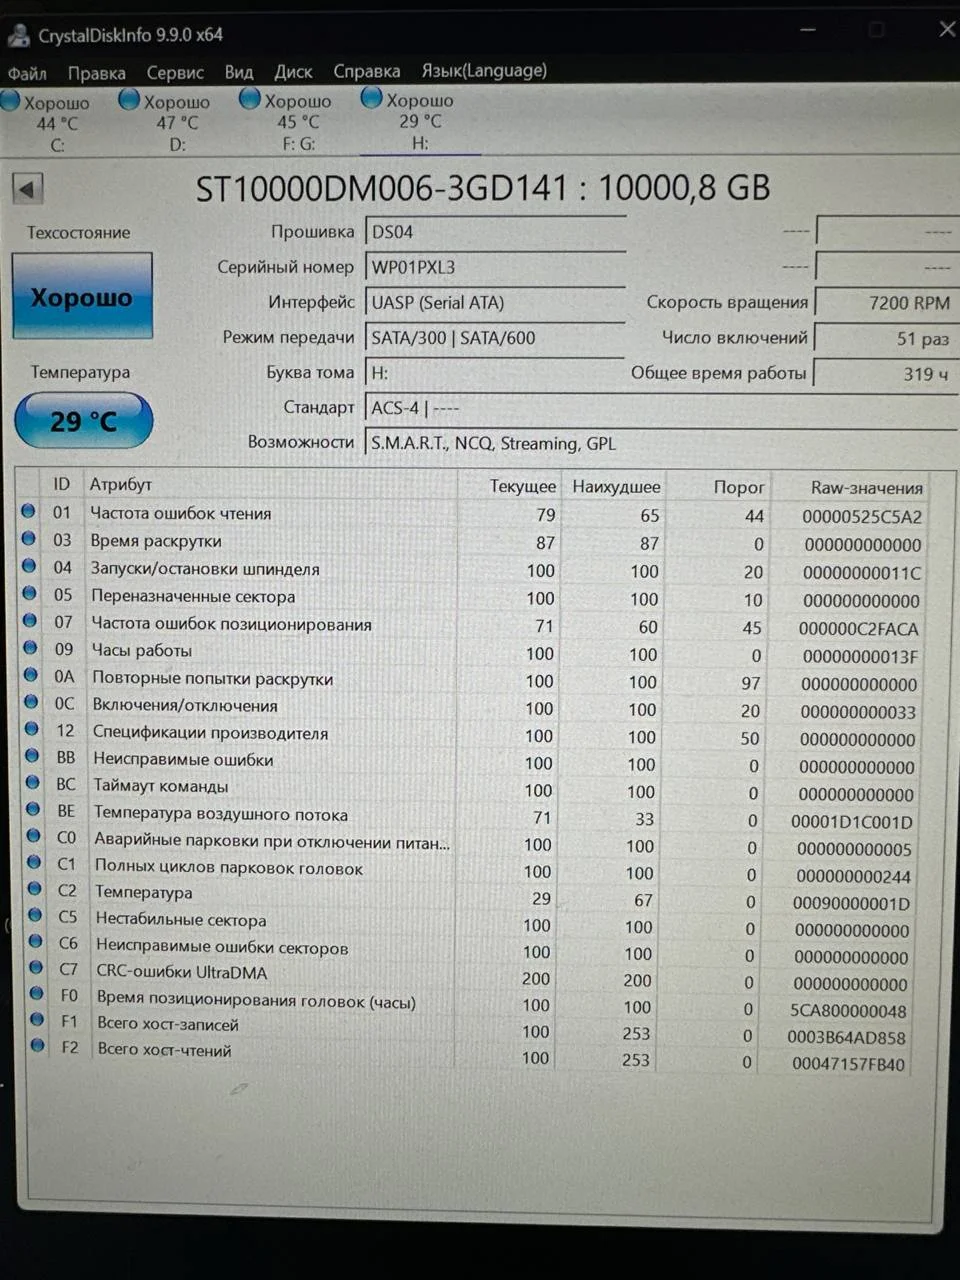
Task: Click status dot for attribute 12
Action: click(32, 729)
